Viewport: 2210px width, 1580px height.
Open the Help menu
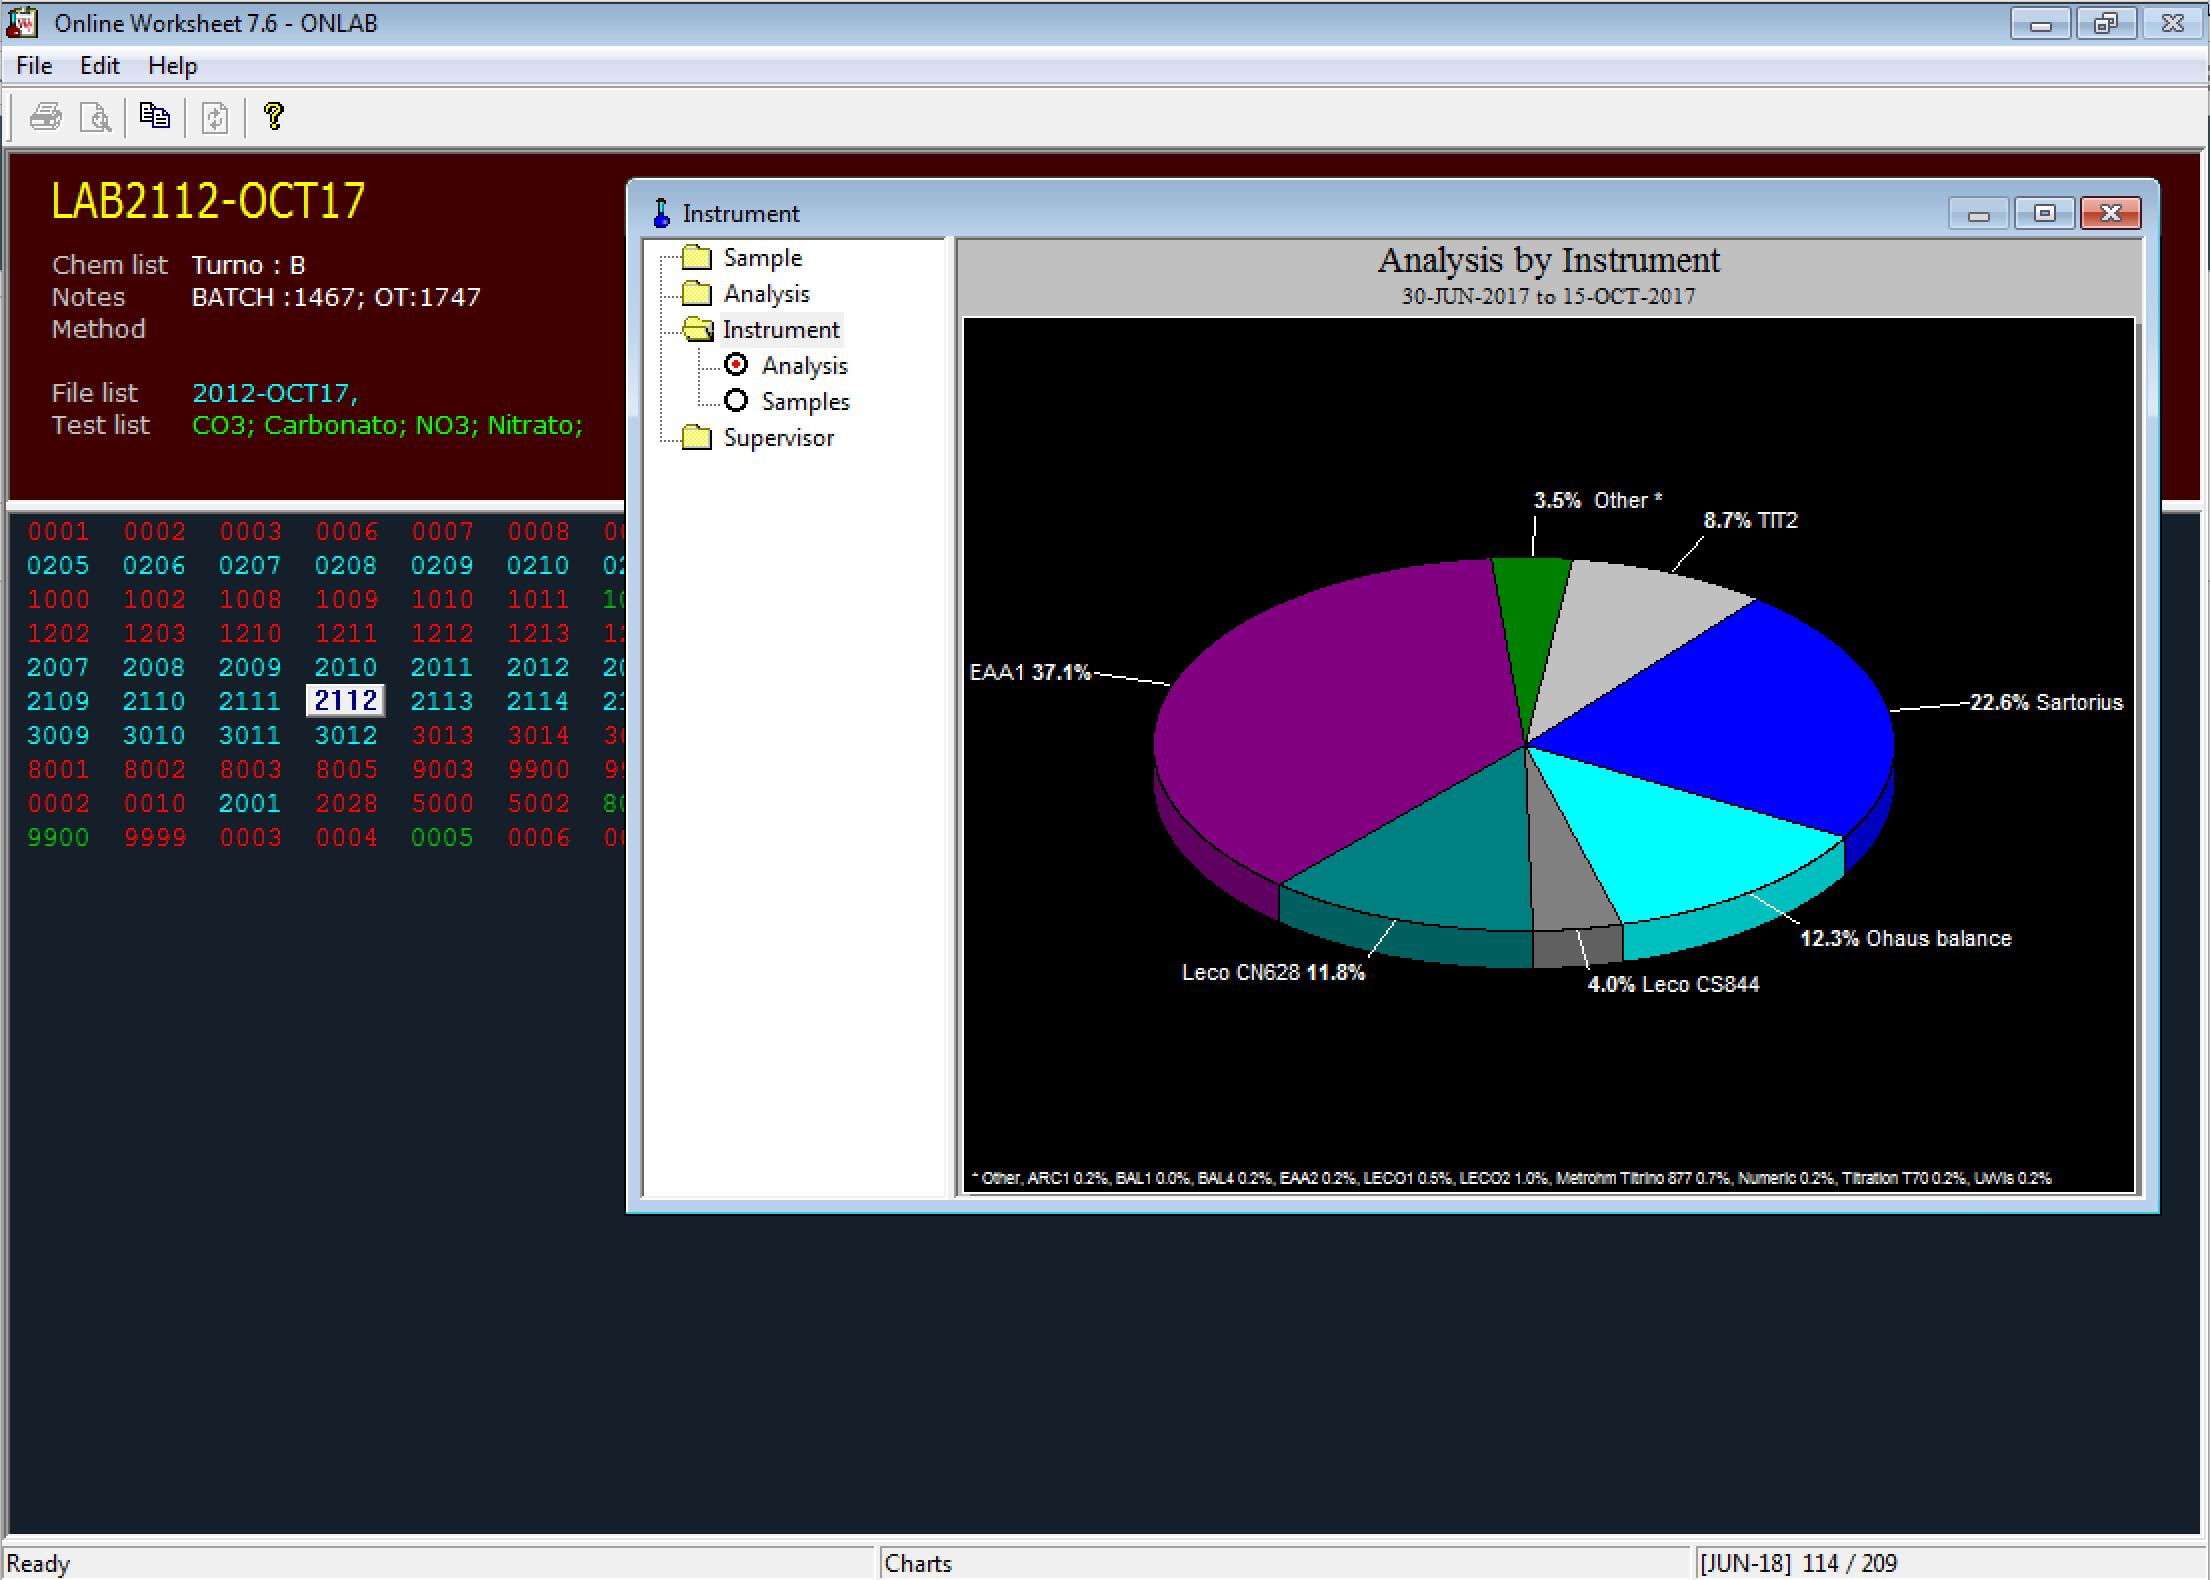pyautogui.click(x=172, y=66)
